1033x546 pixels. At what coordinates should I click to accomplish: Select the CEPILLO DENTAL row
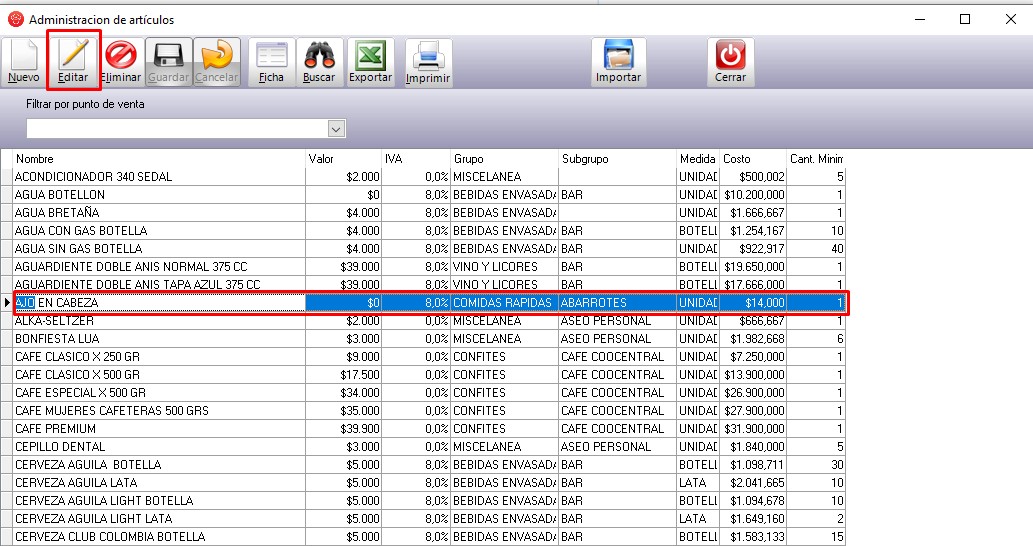tap(158, 447)
